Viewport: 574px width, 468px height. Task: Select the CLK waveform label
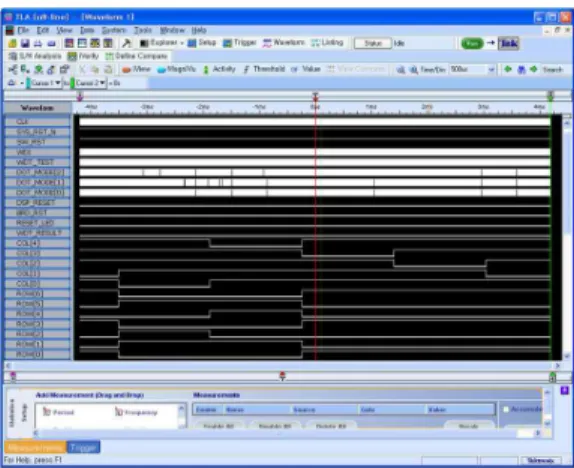pyautogui.click(x=37, y=122)
